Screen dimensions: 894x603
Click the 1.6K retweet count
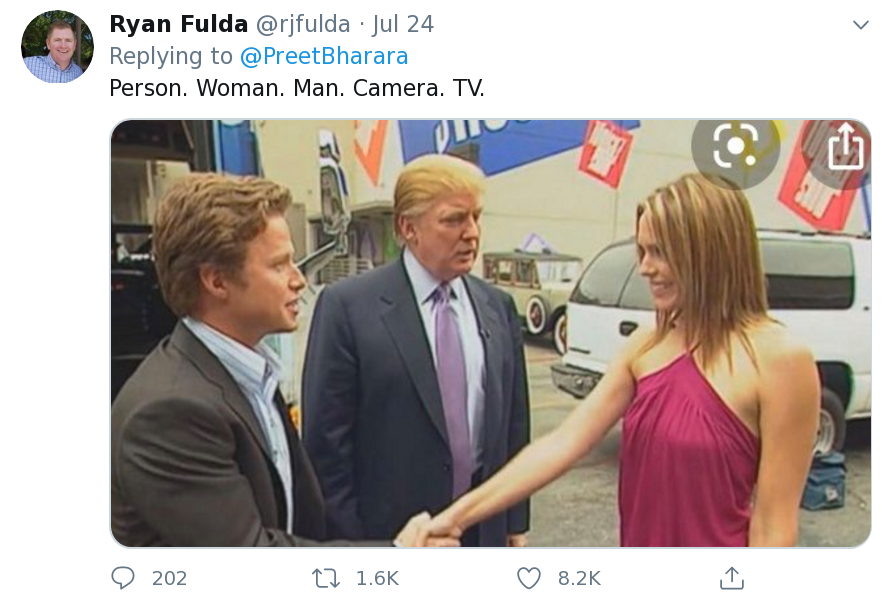[x=377, y=578]
